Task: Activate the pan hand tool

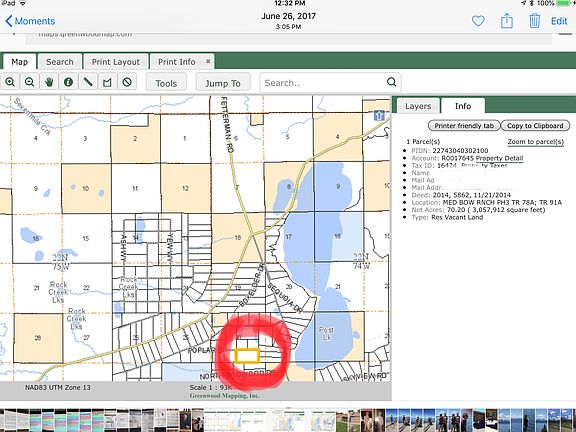Action: (x=49, y=82)
